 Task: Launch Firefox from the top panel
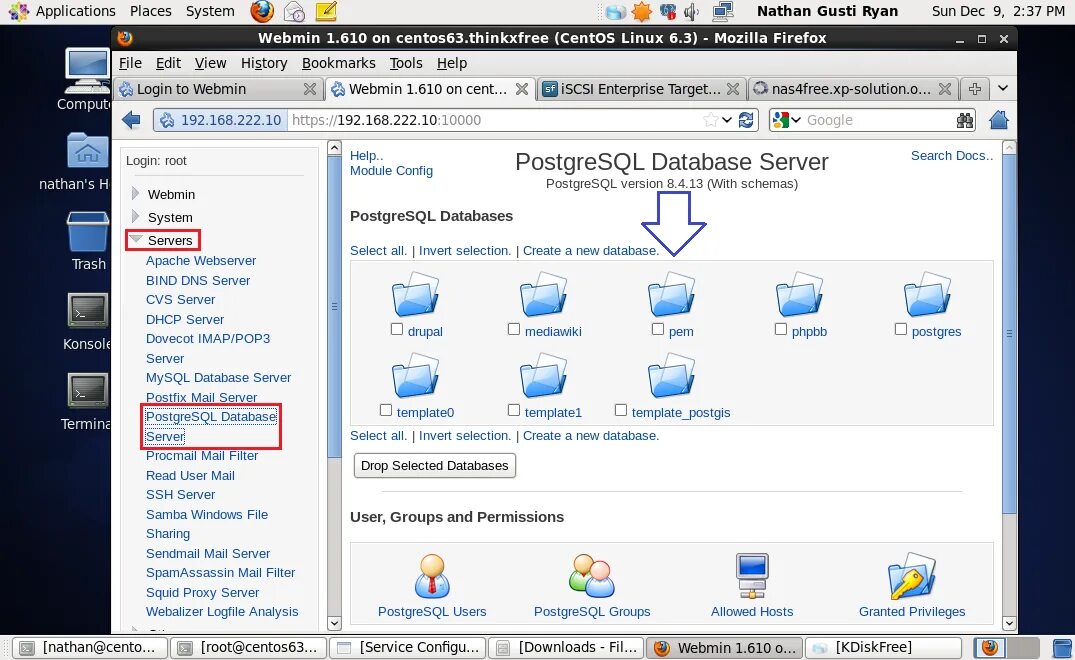pos(262,12)
